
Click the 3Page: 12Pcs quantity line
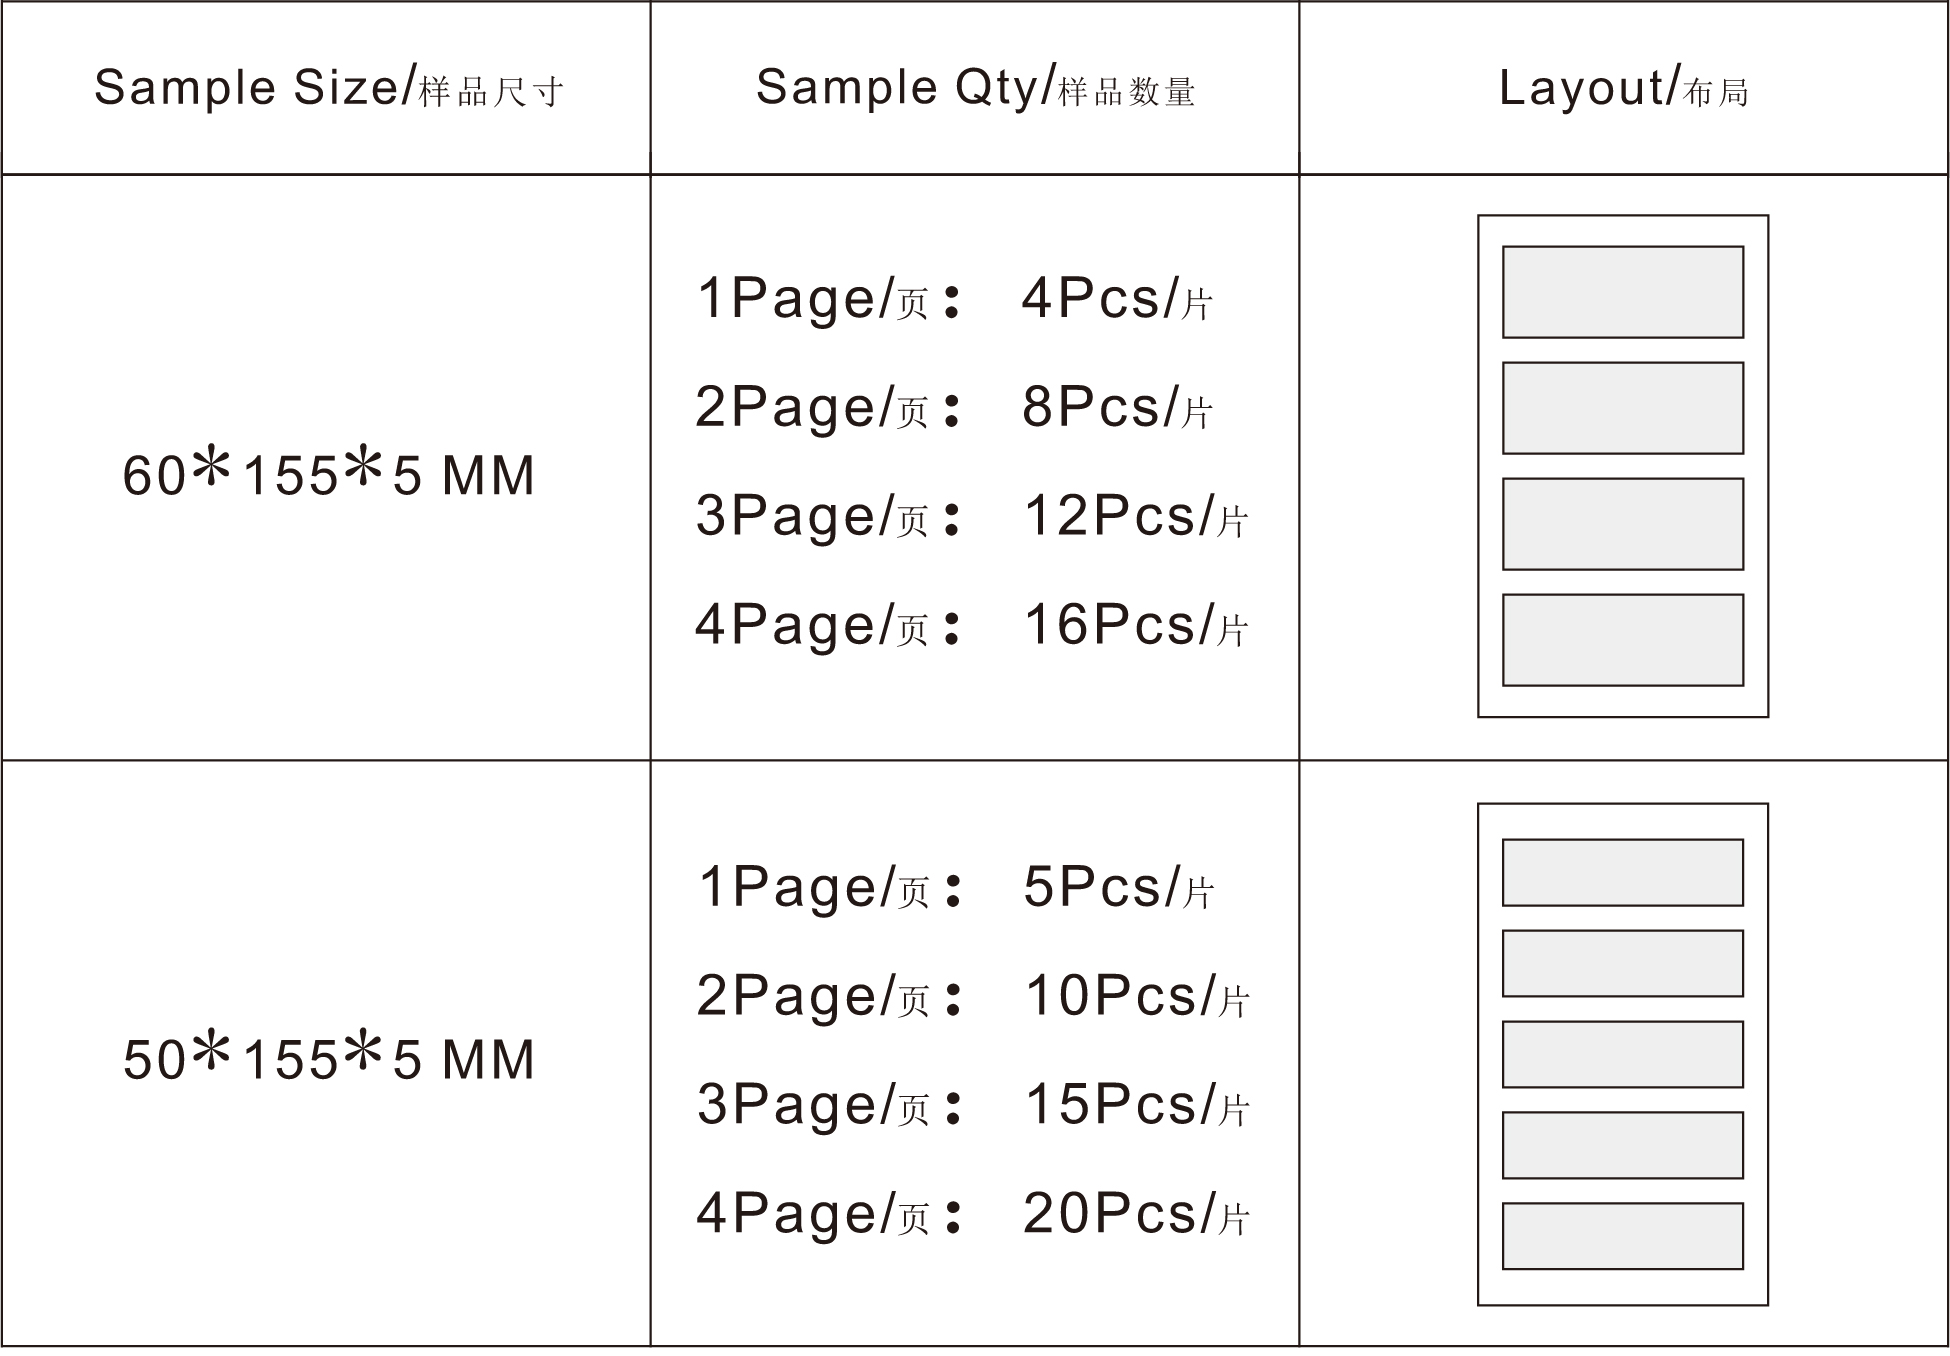(972, 516)
